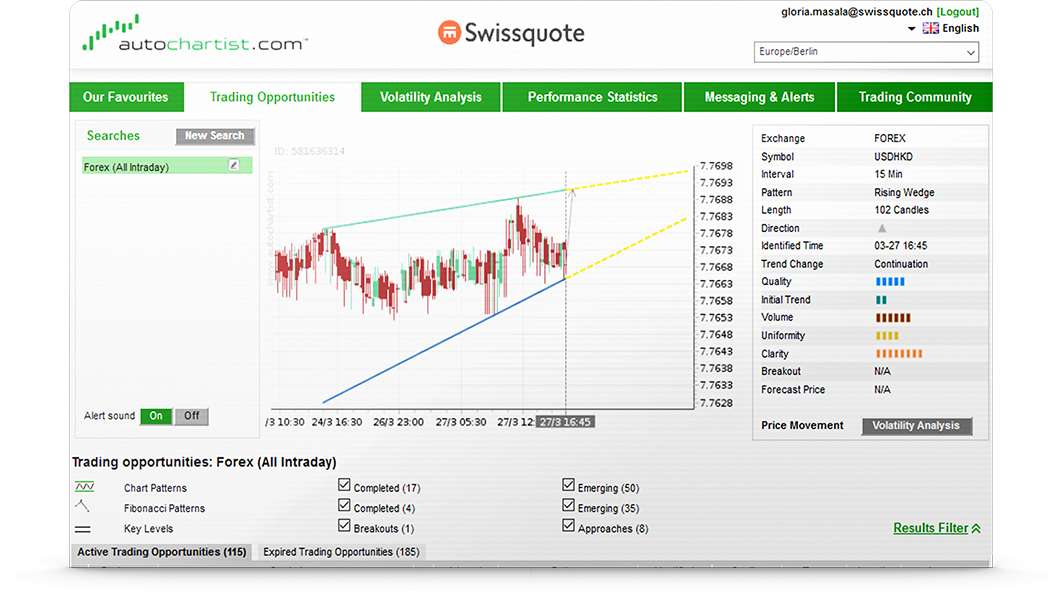Click the blue Quality rating bars
Screen dimensions: 1062x594
click(x=890, y=282)
